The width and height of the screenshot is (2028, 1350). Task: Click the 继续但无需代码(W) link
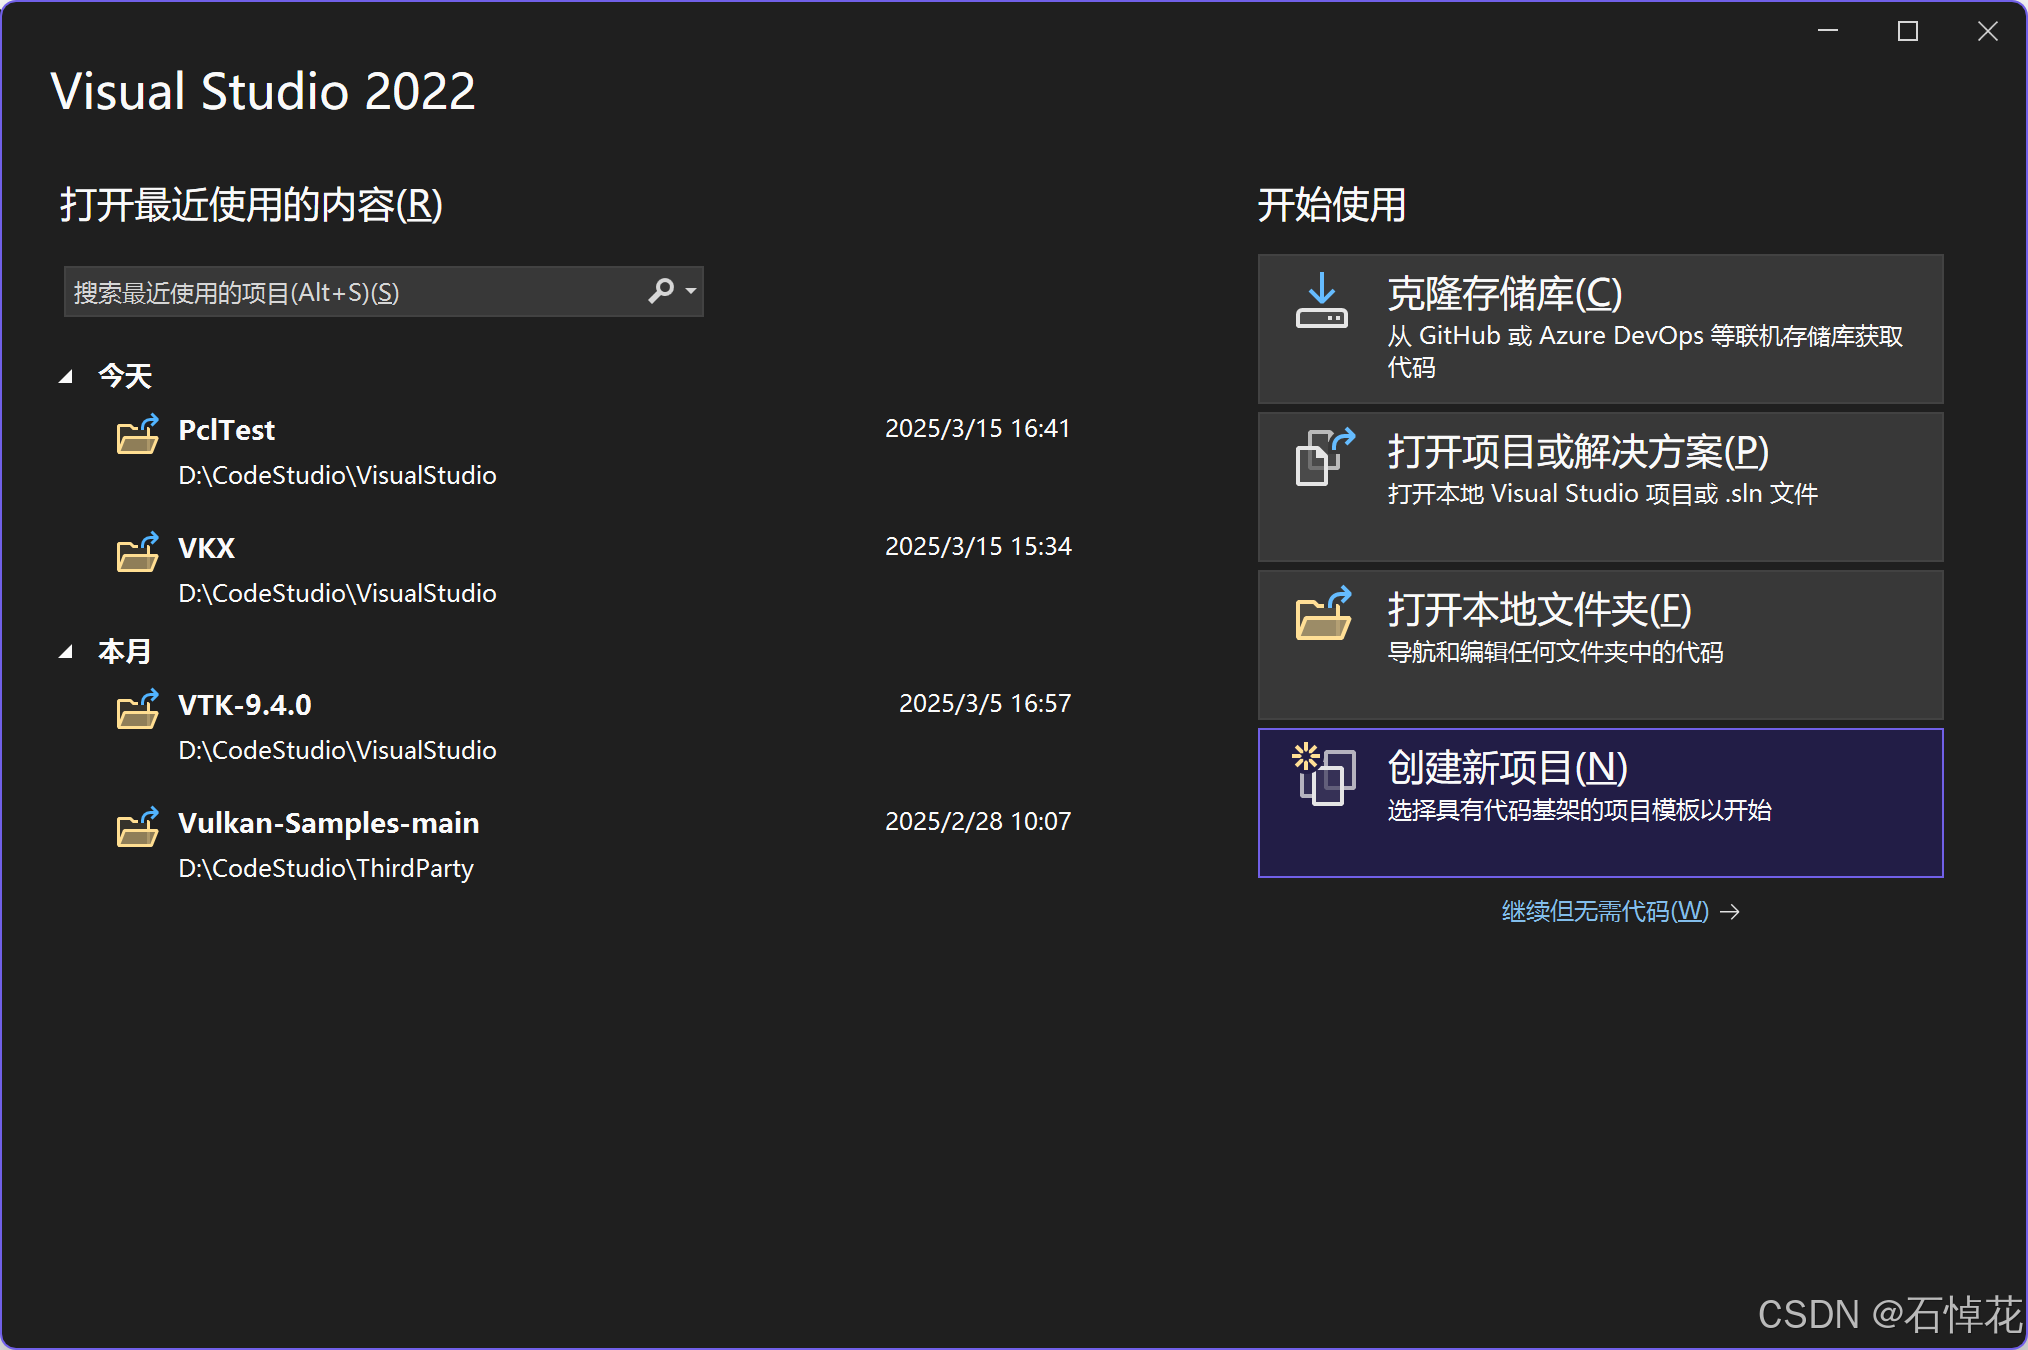[1605, 911]
